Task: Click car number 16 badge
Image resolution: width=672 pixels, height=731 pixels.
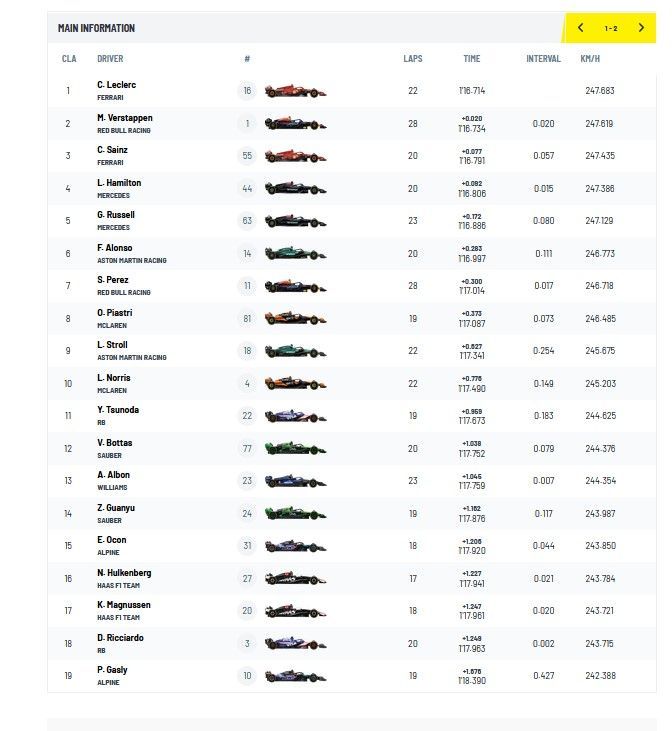Action: point(247,91)
